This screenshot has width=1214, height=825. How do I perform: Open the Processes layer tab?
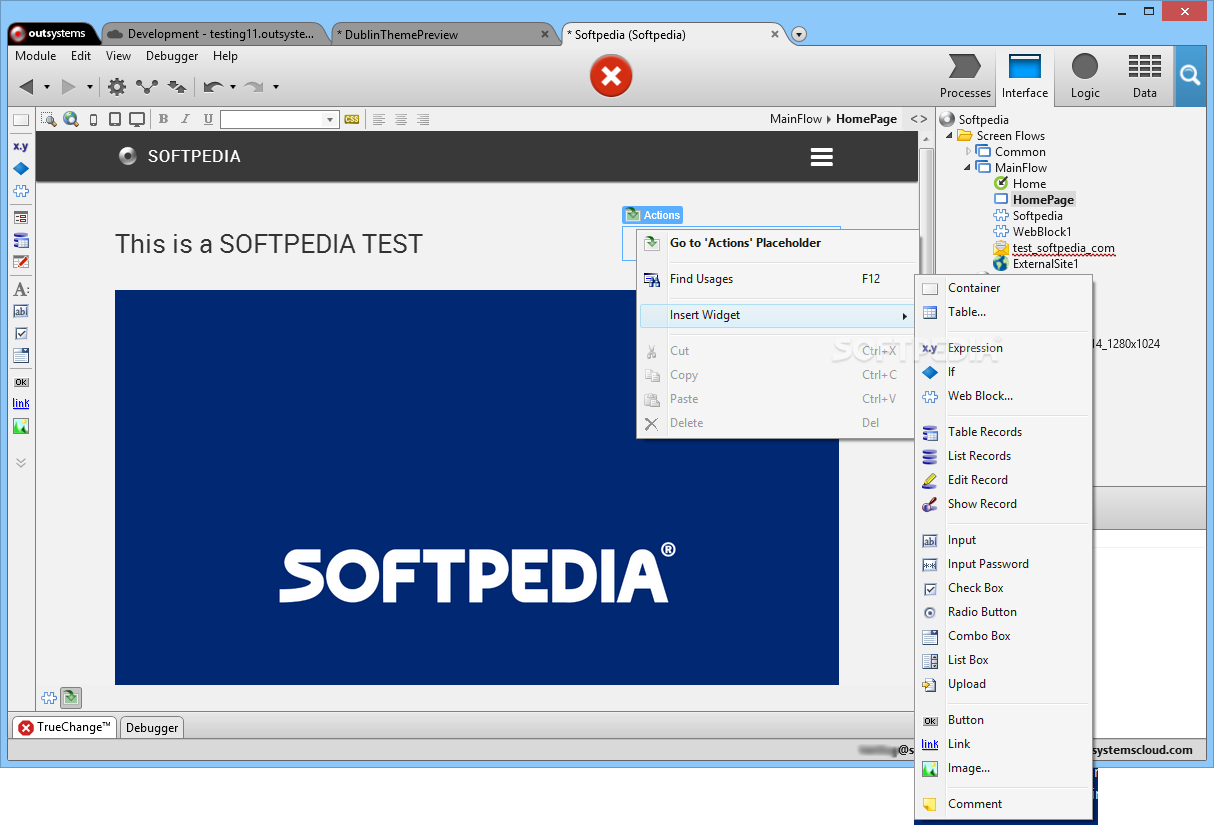click(965, 77)
